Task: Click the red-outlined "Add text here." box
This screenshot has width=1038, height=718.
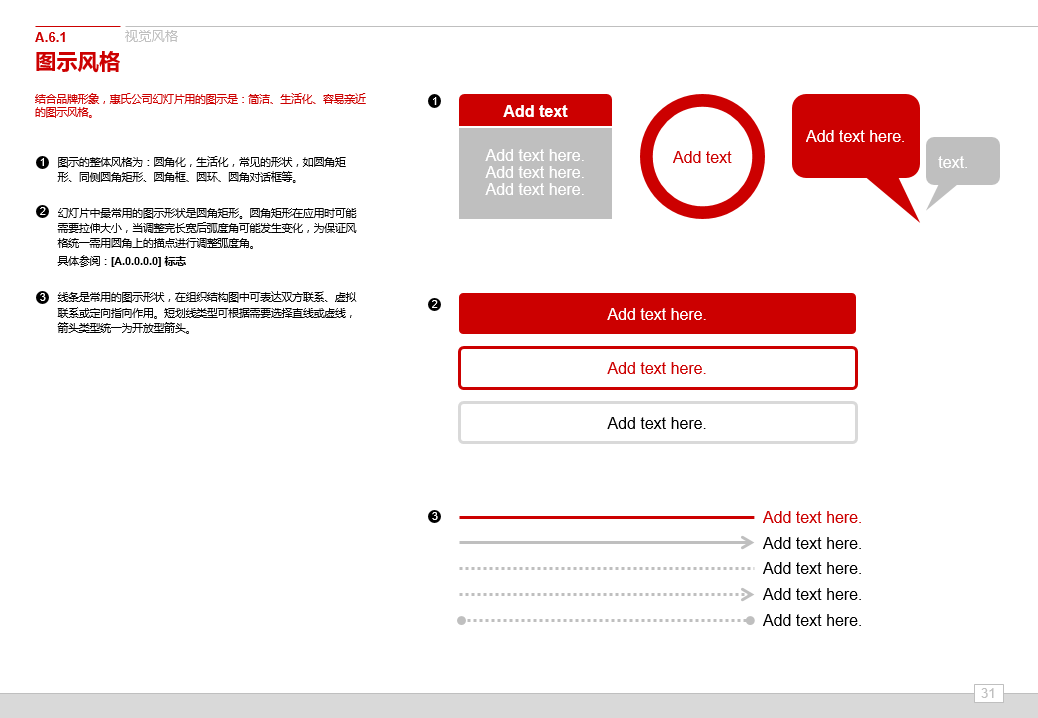Action: click(x=657, y=368)
